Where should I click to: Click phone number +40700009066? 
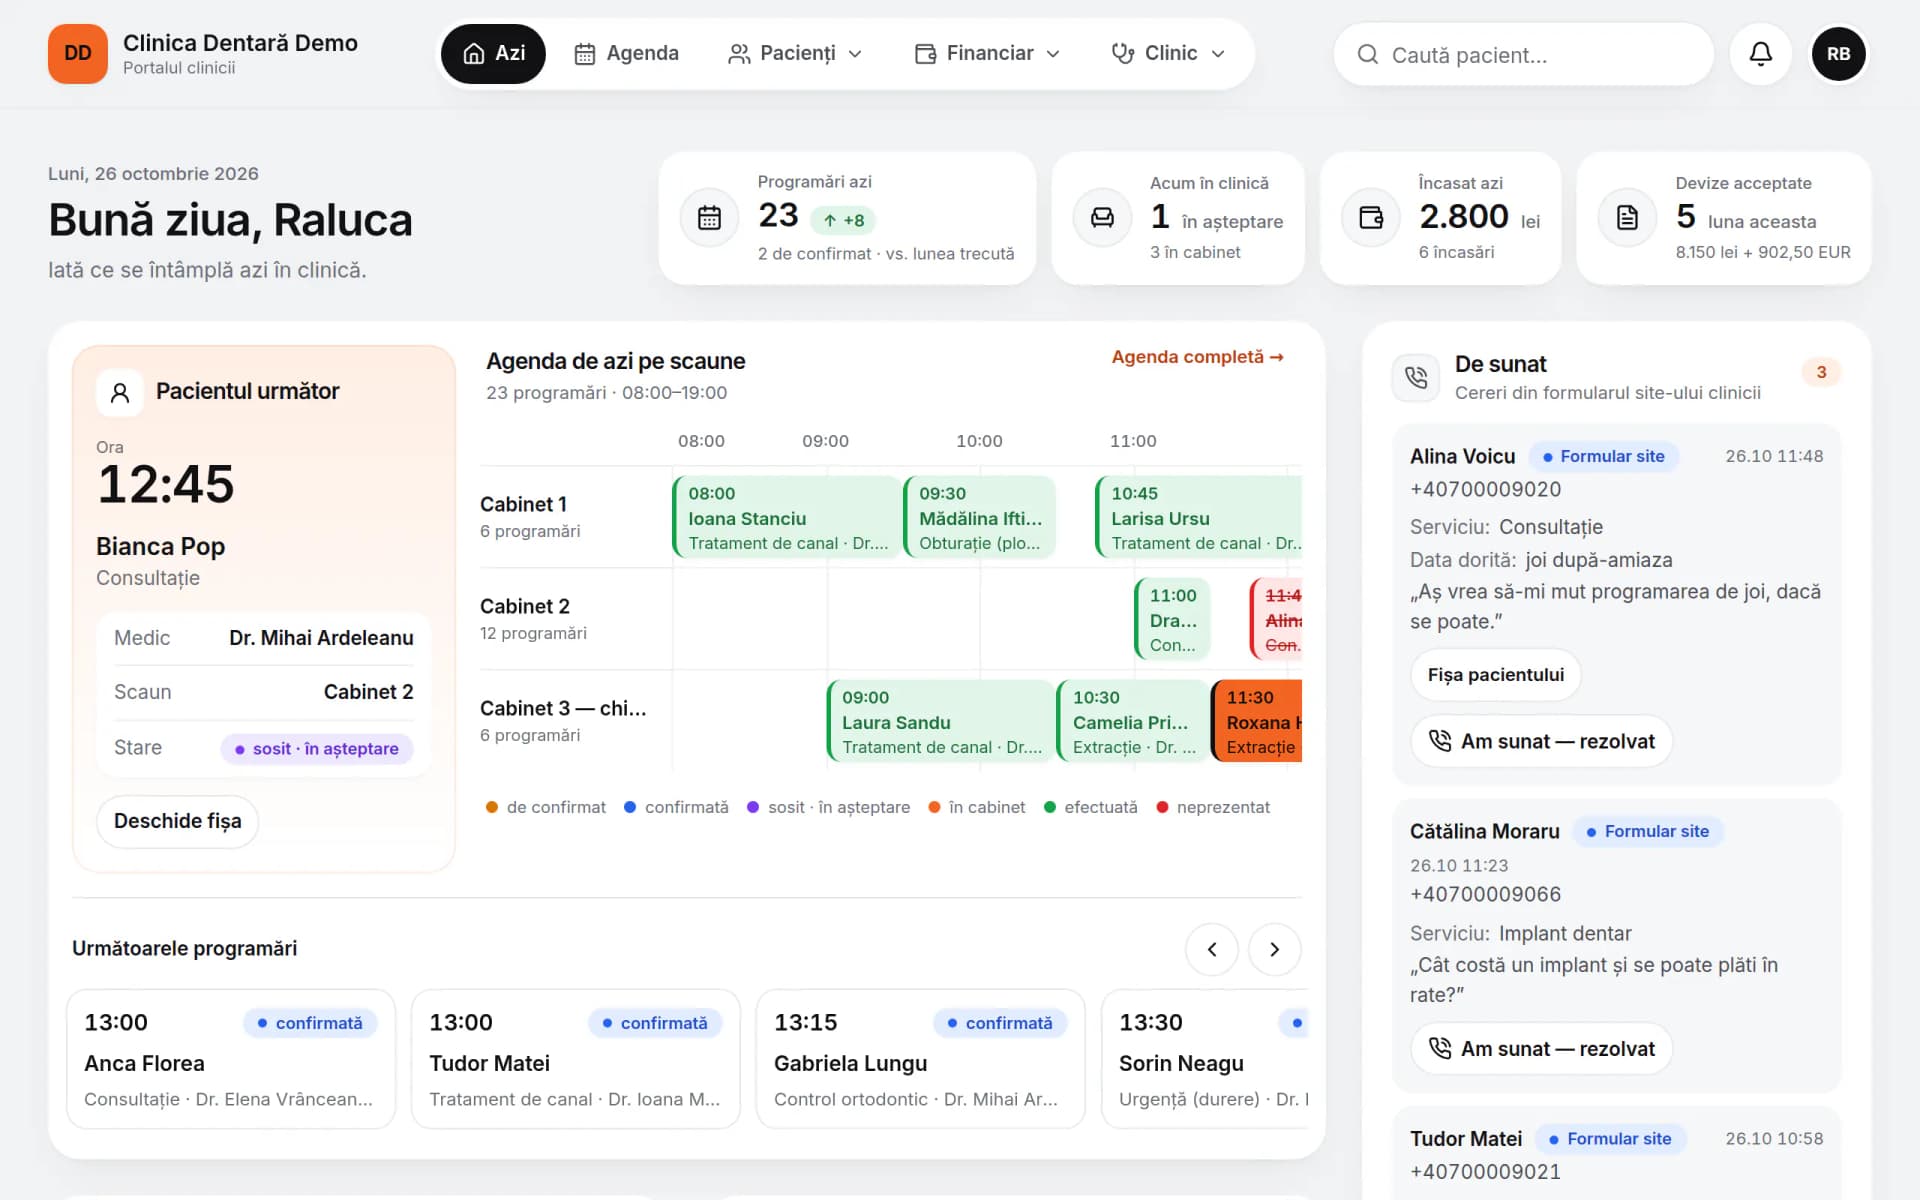coord(1485,894)
